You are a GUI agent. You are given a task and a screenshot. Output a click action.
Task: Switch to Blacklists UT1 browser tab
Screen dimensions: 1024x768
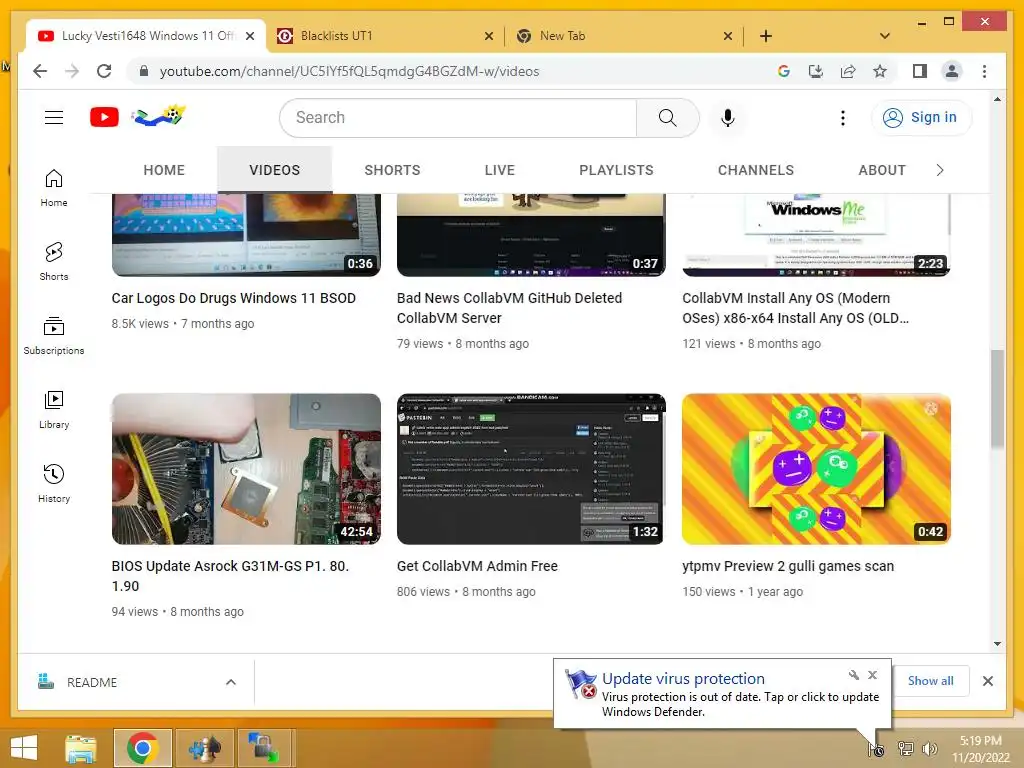point(385,36)
